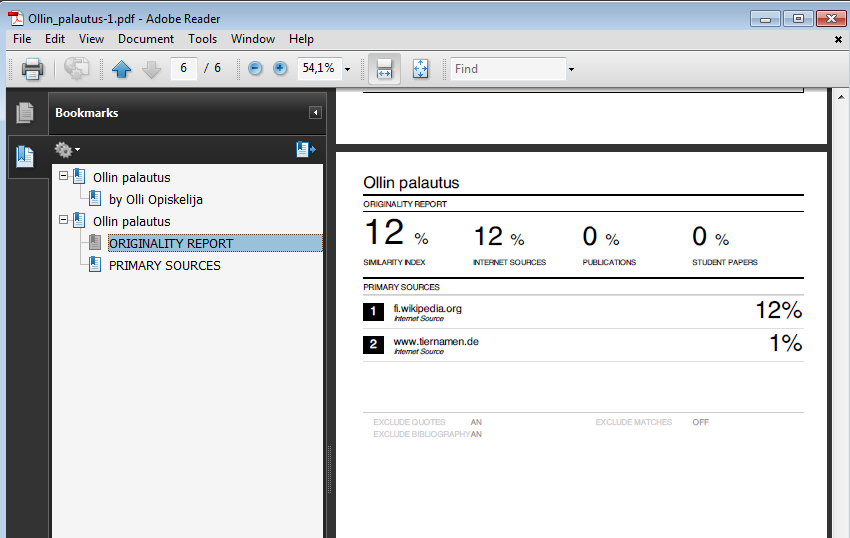Click the fit one full page icon
850x538 pixels.
421,69
